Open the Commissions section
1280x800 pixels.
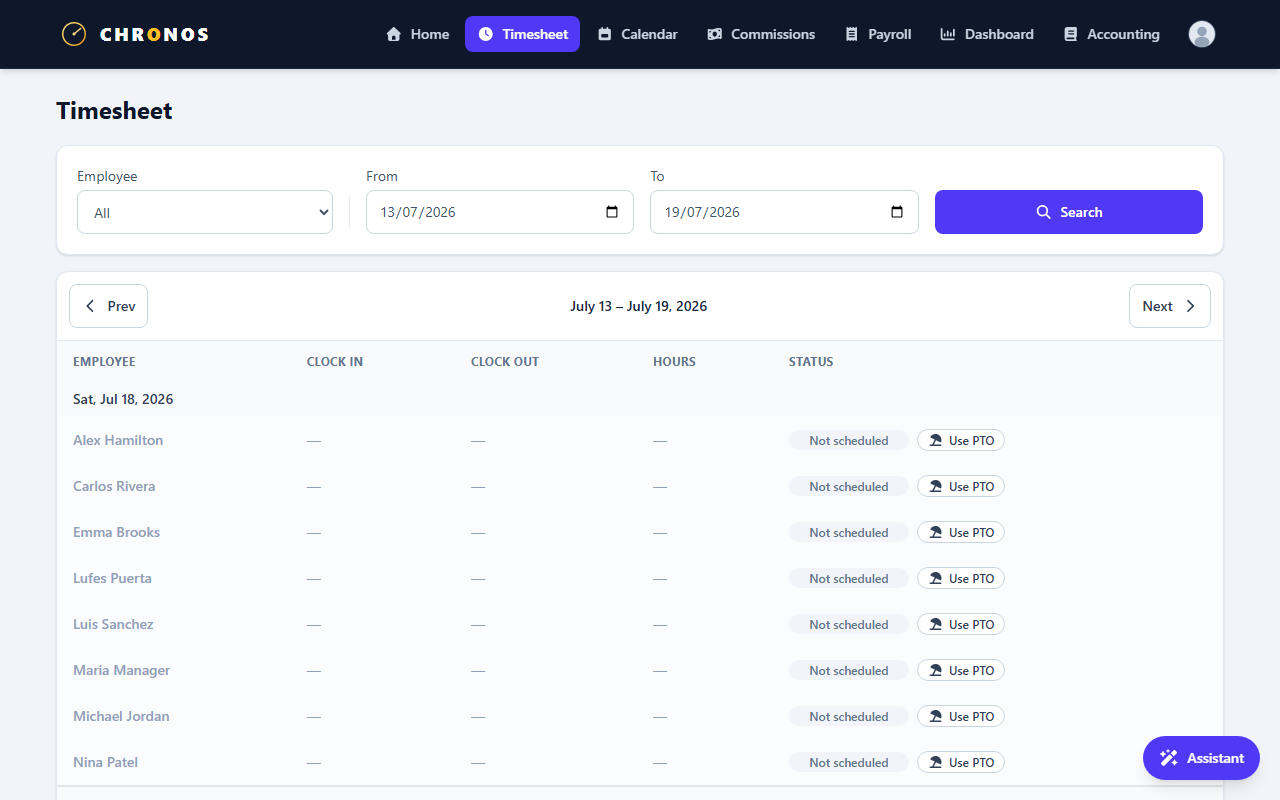pos(761,34)
